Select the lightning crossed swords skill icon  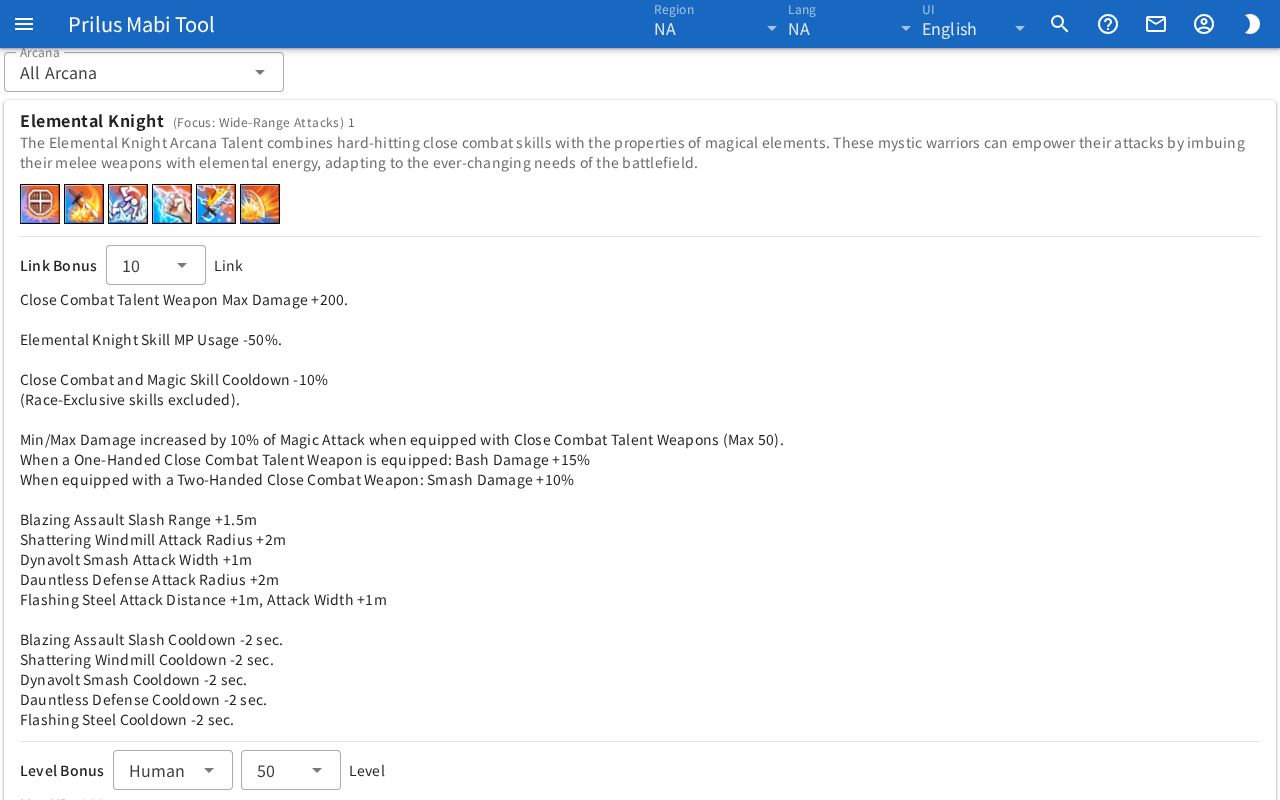click(x=216, y=204)
